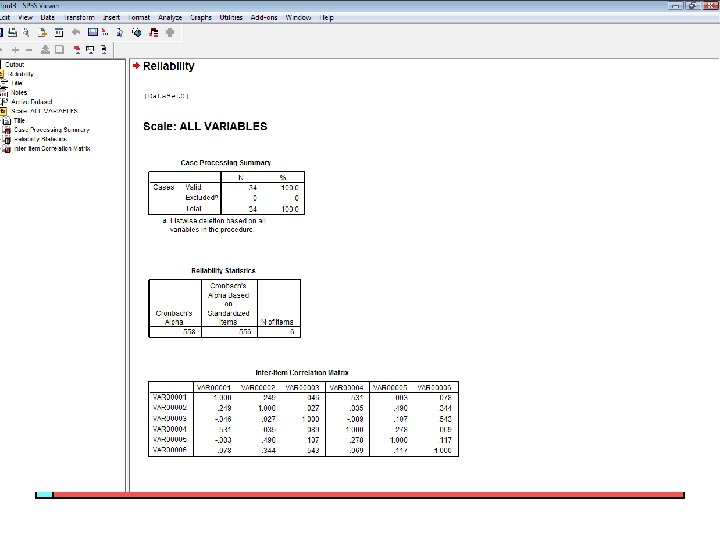Viewport: 720px width, 540px height.
Task: Click the .490 cell in the VAR00005 row
Action: click(x=268, y=440)
